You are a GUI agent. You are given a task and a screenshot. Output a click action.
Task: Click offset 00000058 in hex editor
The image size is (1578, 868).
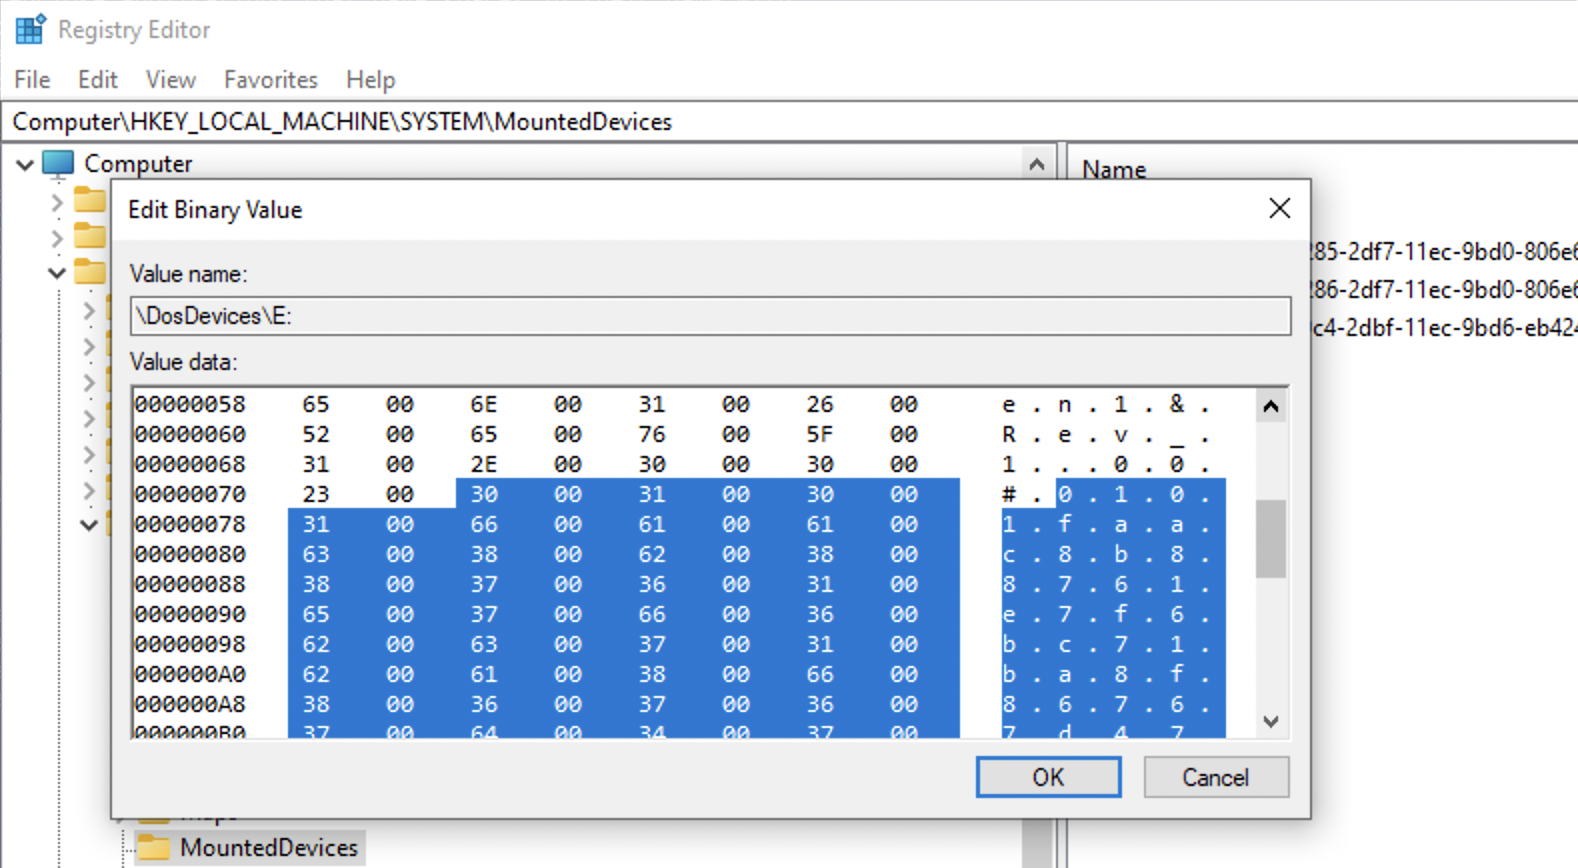tap(190, 404)
